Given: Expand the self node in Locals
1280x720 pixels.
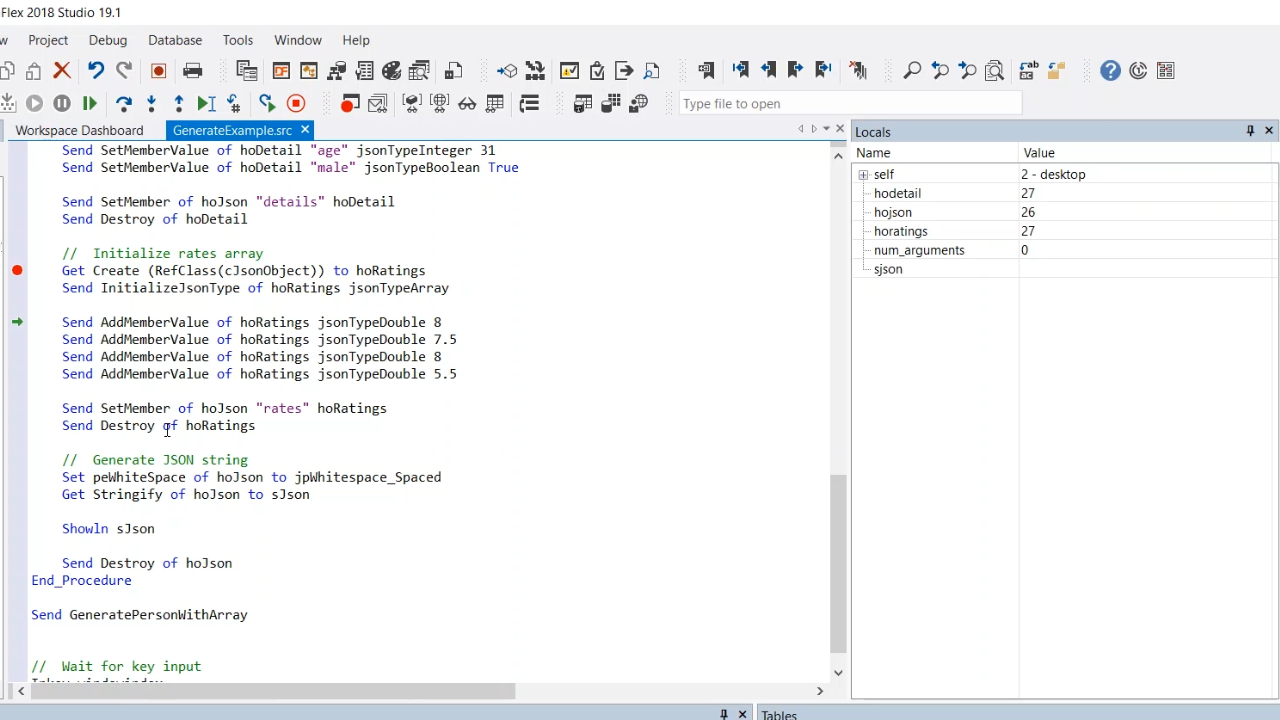Looking at the screenshot, I should (x=863, y=174).
